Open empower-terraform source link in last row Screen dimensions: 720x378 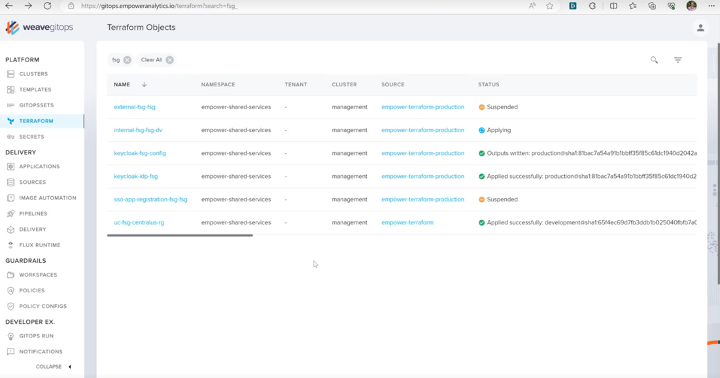(407, 222)
